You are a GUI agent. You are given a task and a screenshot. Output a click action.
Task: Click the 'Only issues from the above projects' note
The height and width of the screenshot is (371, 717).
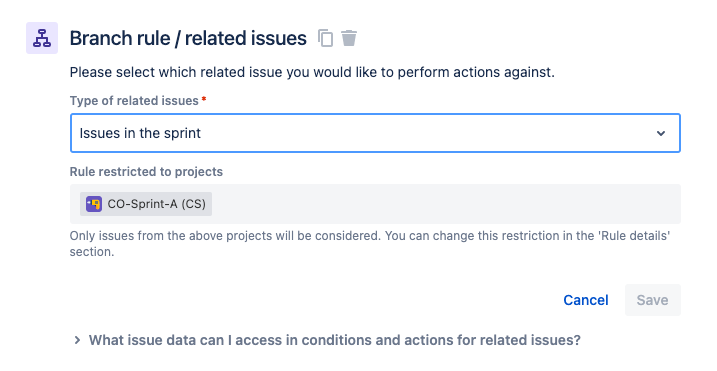click(370, 244)
